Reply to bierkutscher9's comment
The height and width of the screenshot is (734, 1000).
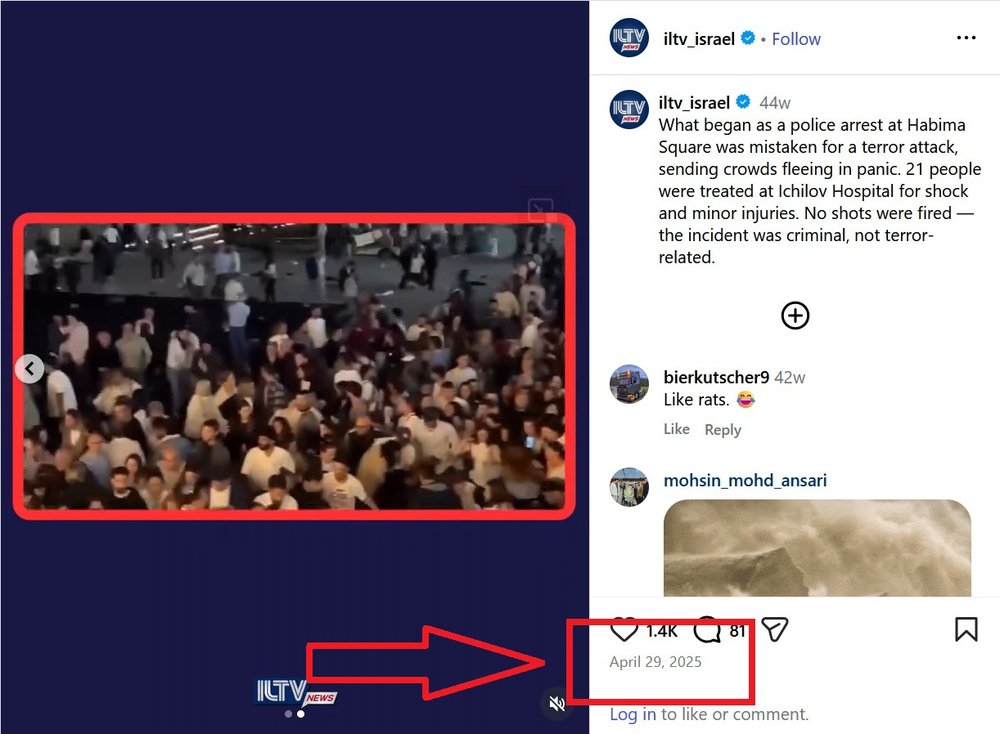[x=723, y=430]
